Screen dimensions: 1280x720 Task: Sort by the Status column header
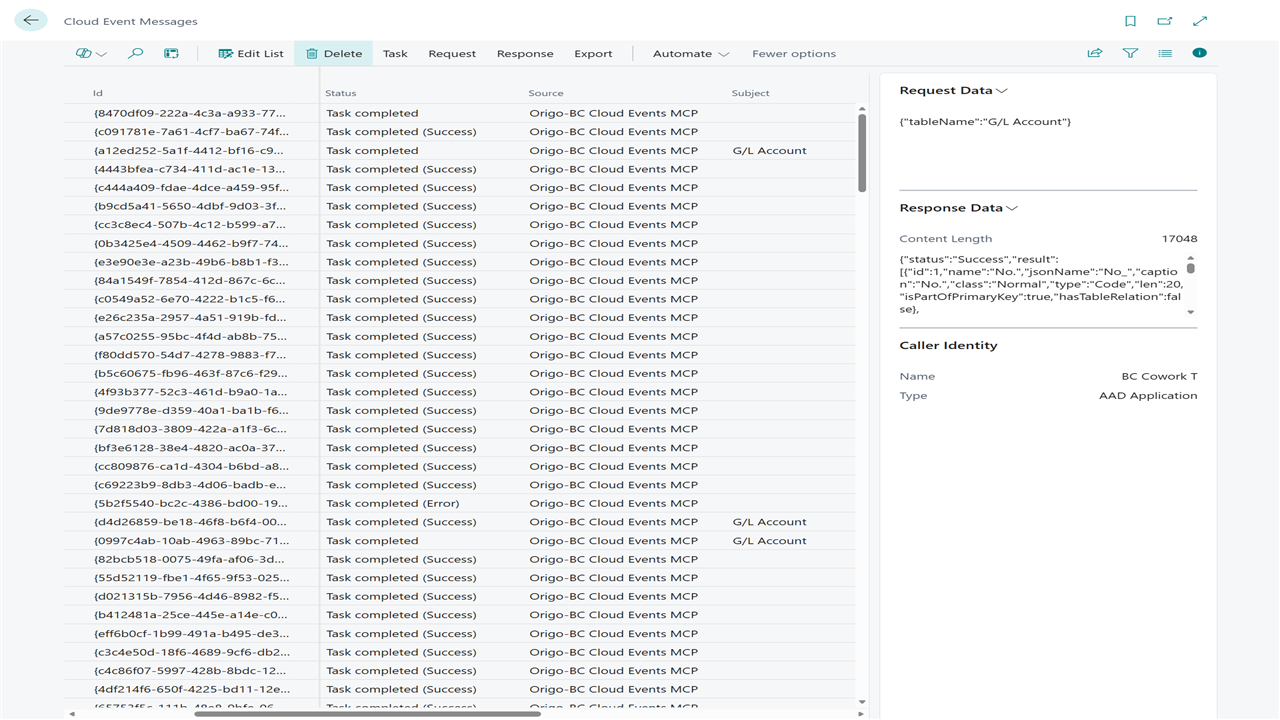point(341,93)
